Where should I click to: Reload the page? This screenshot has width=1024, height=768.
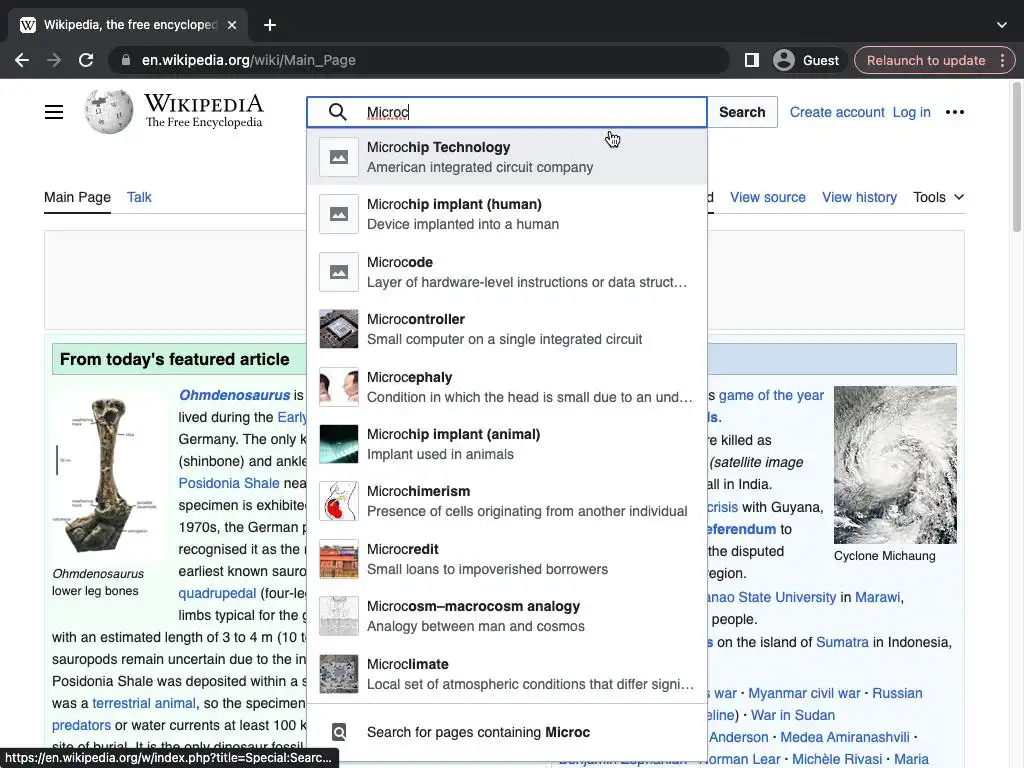tap(86, 60)
